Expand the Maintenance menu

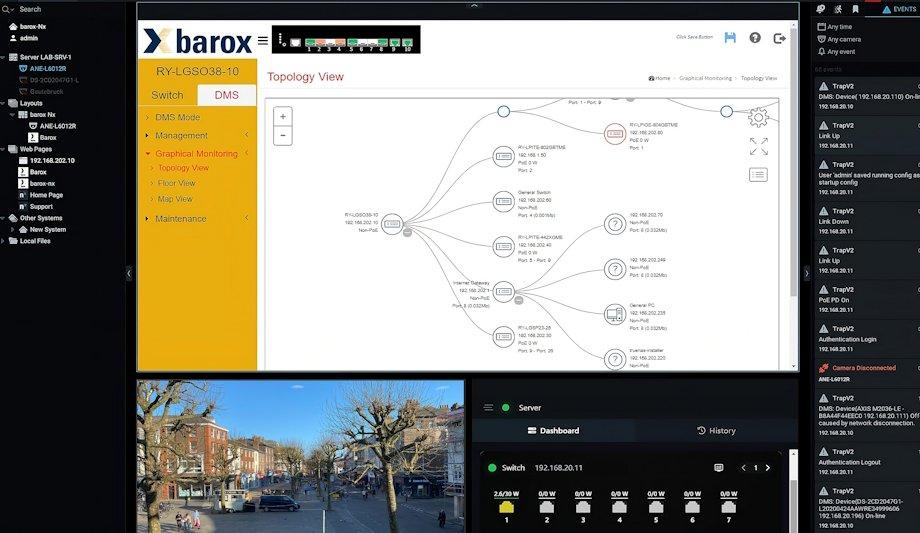click(x=198, y=218)
